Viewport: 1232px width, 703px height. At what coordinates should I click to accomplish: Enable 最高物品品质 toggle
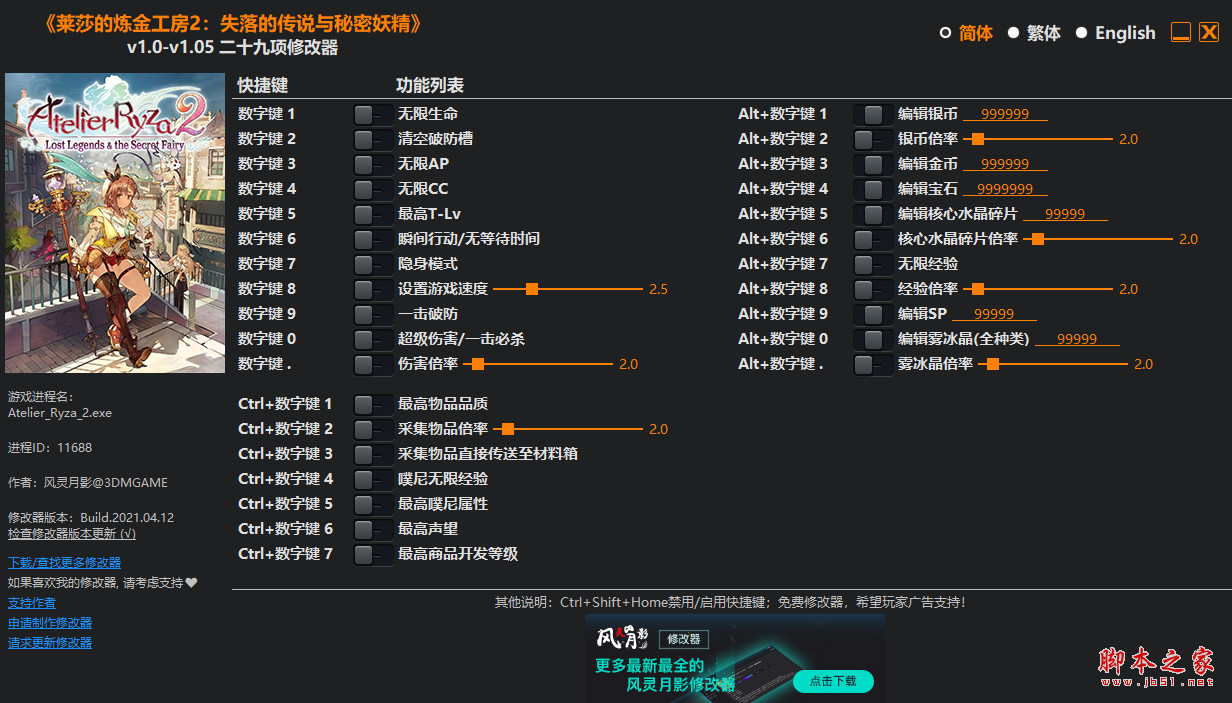click(x=373, y=404)
